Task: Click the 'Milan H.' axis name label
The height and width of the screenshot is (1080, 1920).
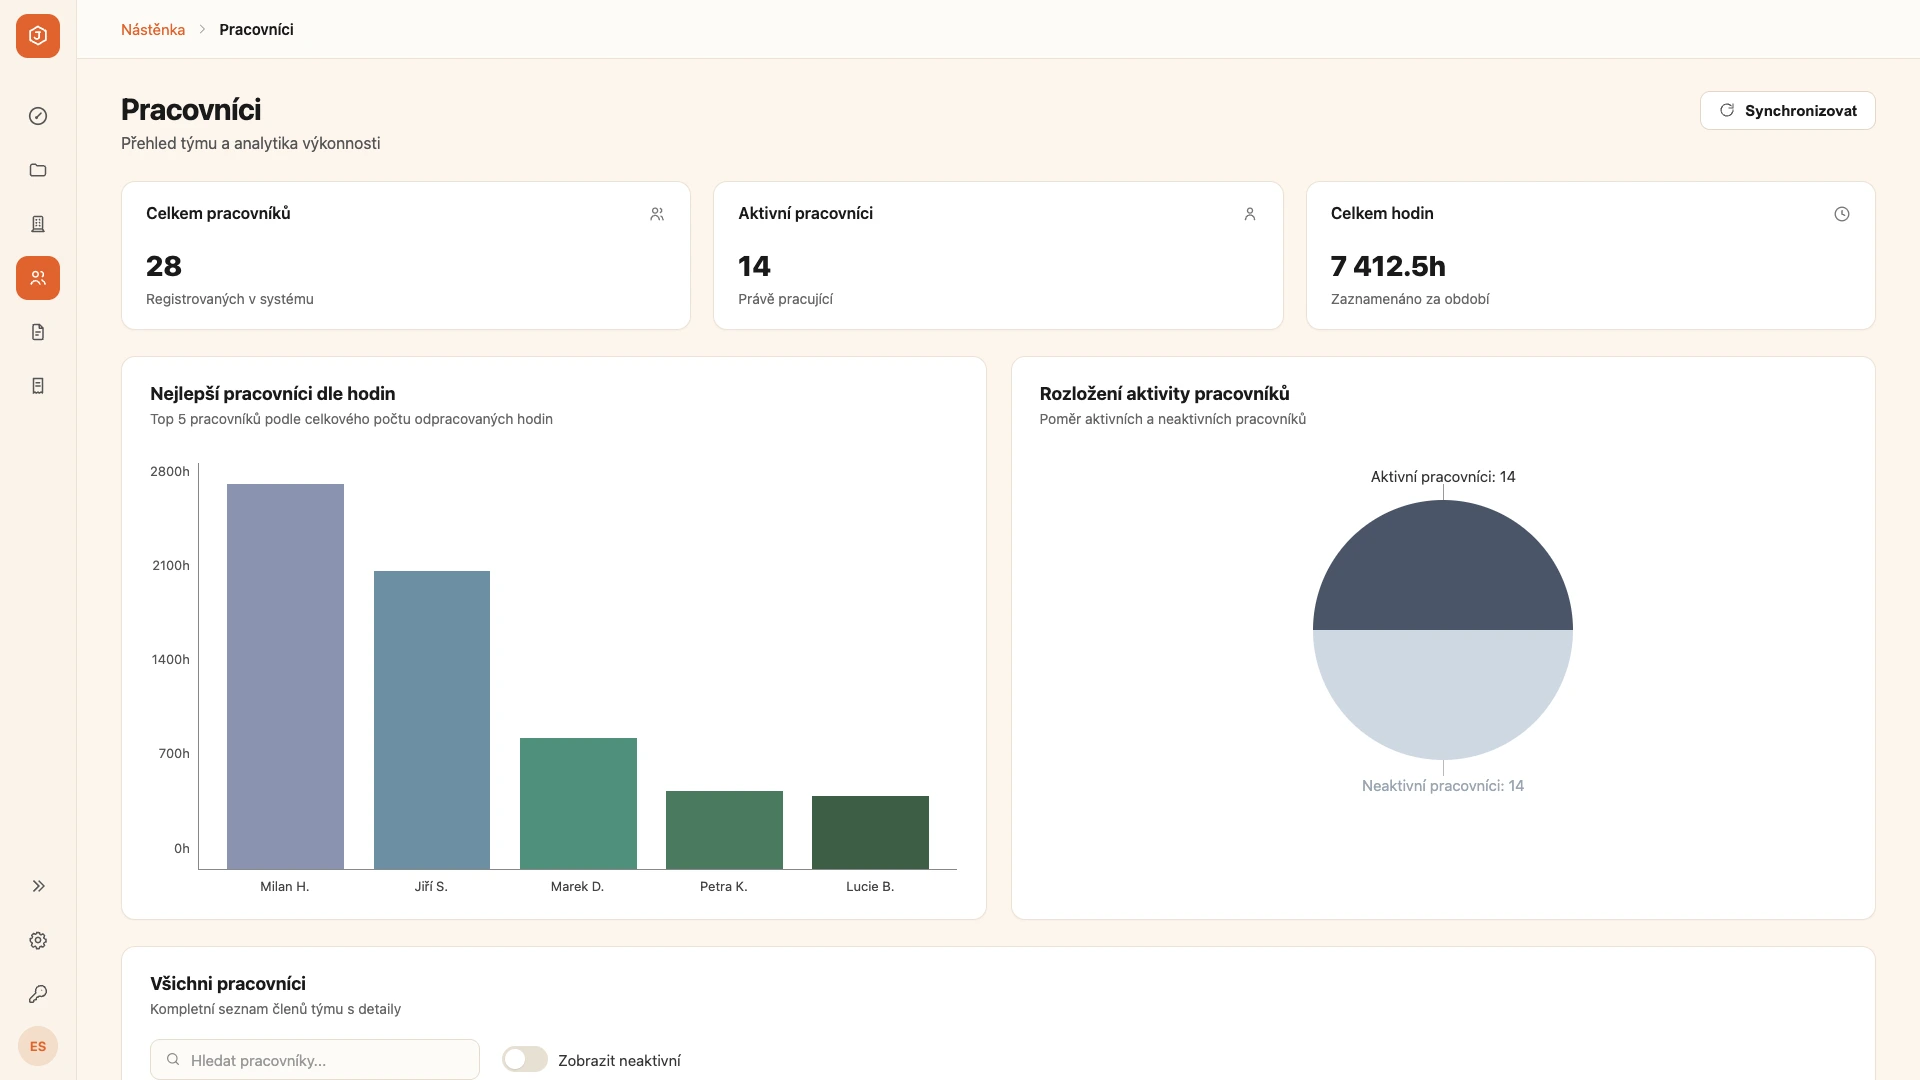Action: [x=285, y=887]
